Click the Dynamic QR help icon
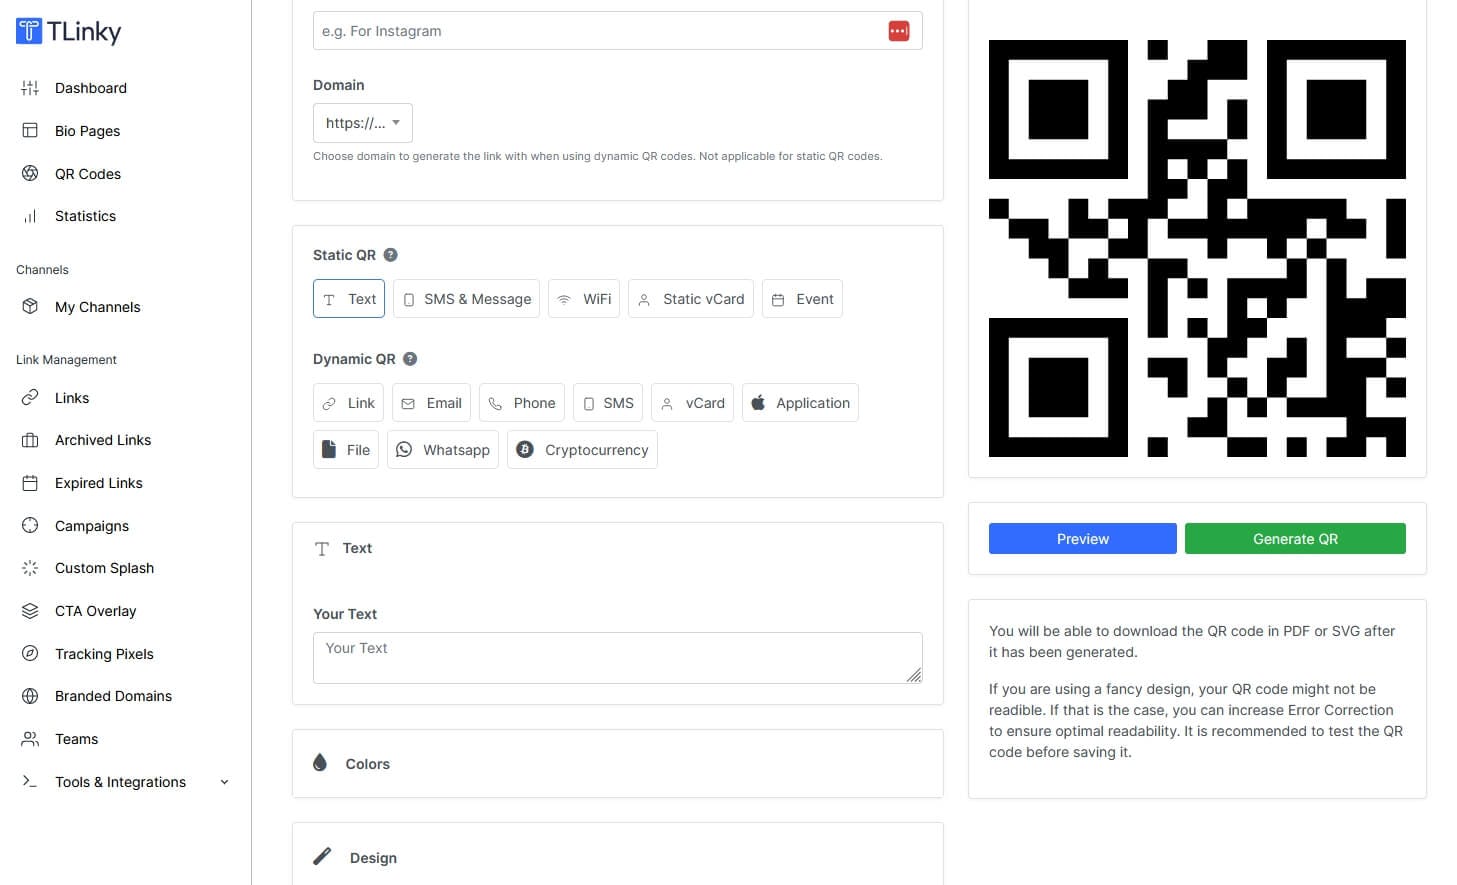The width and height of the screenshot is (1457, 885). 410,359
